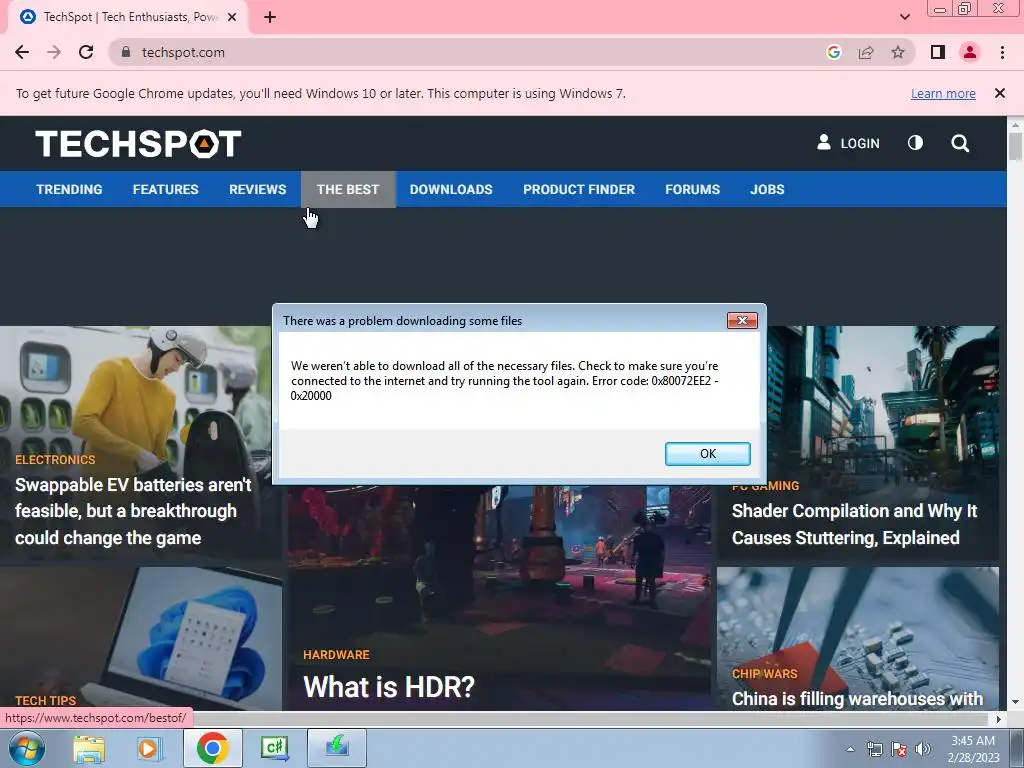Open the Chrome profile avatar
Image resolution: width=1024 pixels, height=768 pixels.
(970, 52)
